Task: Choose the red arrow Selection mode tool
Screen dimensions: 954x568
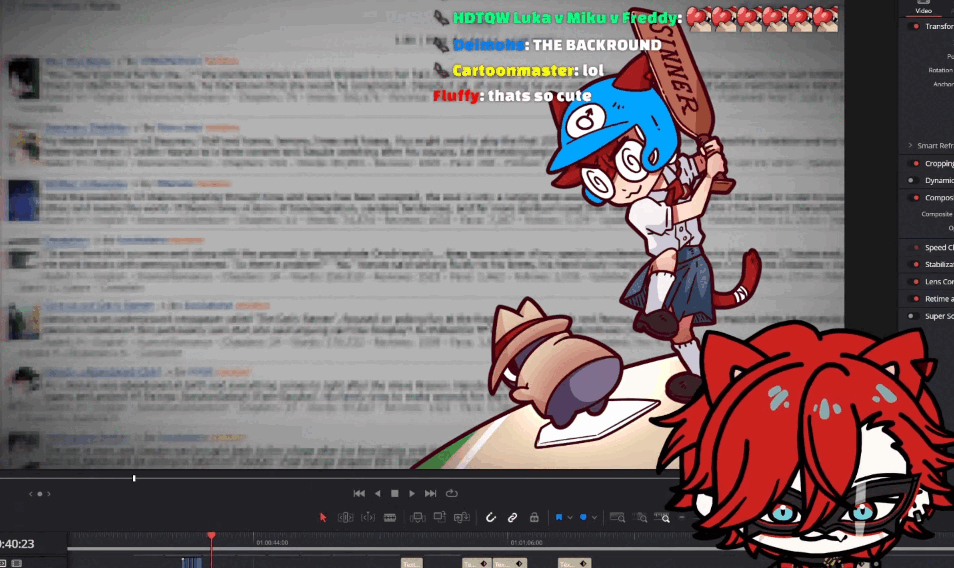Action: pos(323,518)
